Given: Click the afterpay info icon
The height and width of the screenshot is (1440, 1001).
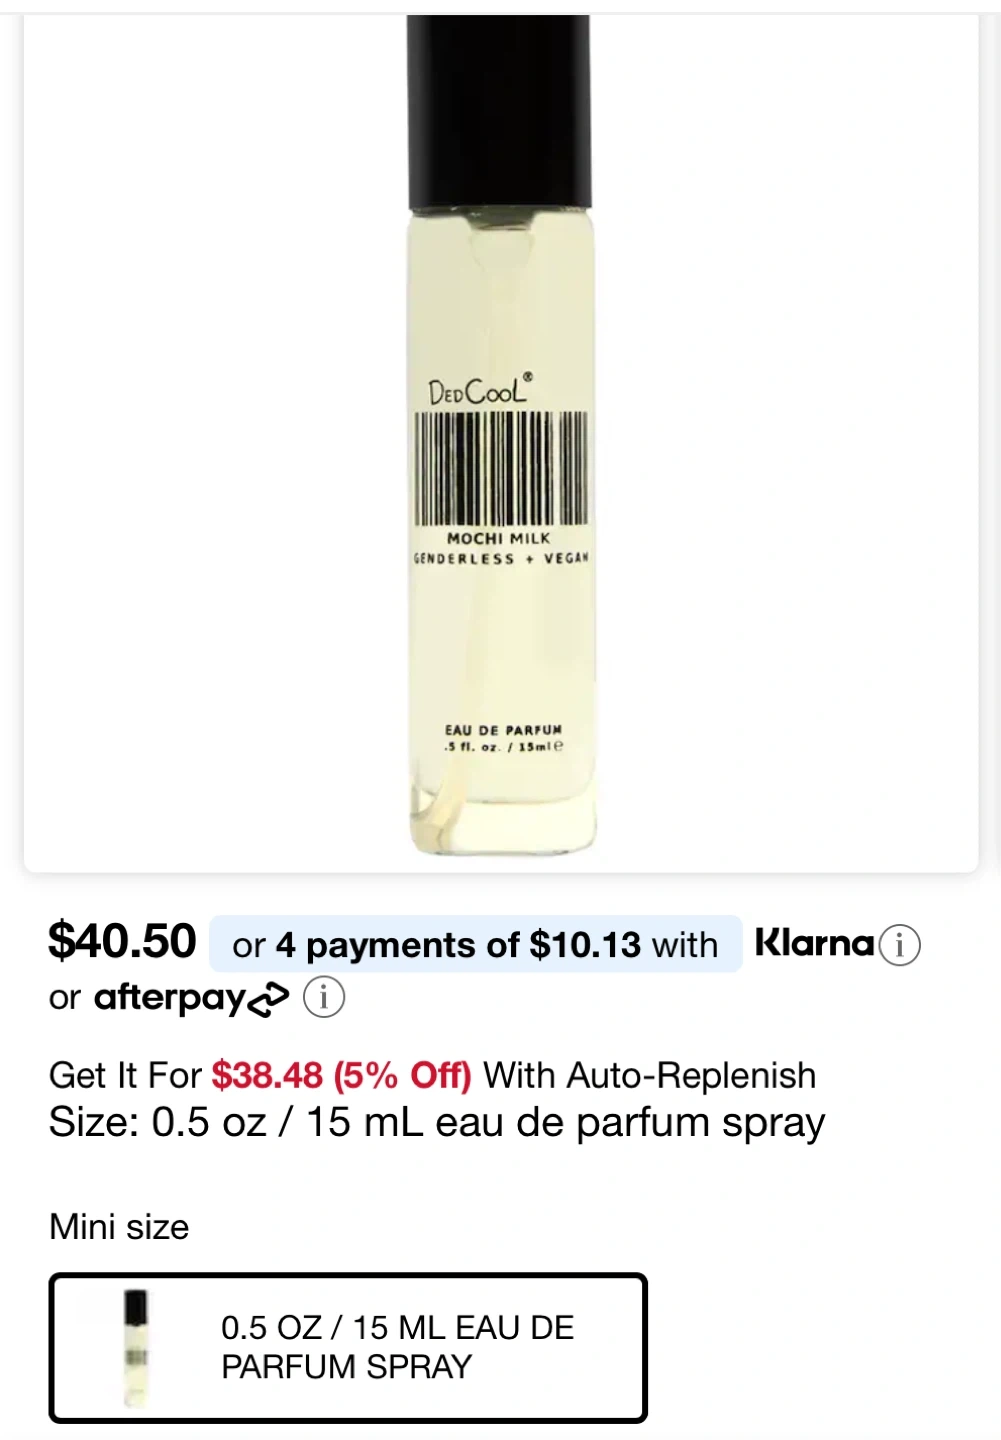Looking at the screenshot, I should [x=324, y=997].
